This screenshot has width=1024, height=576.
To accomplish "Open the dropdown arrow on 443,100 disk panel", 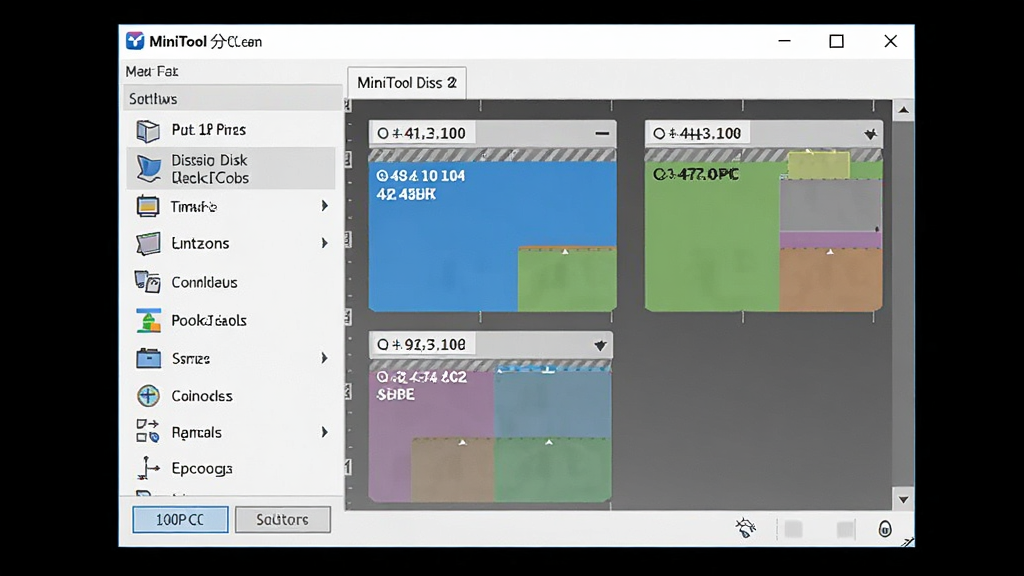I will click(x=870, y=134).
